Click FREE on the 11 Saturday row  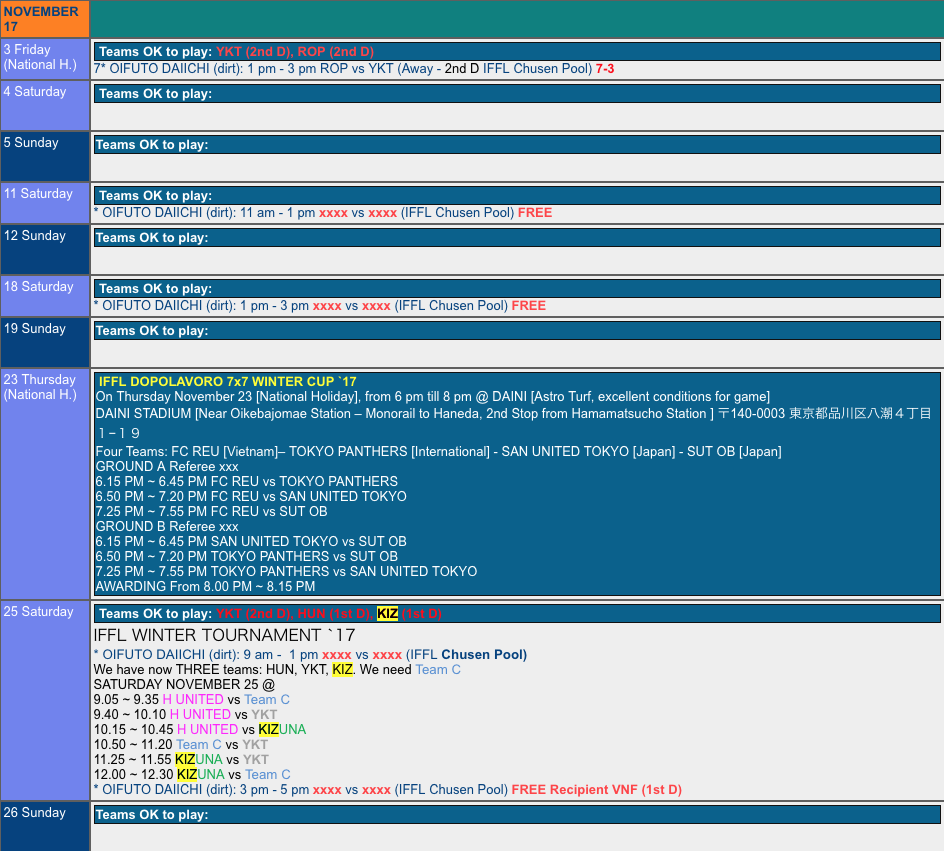[535, 213]
